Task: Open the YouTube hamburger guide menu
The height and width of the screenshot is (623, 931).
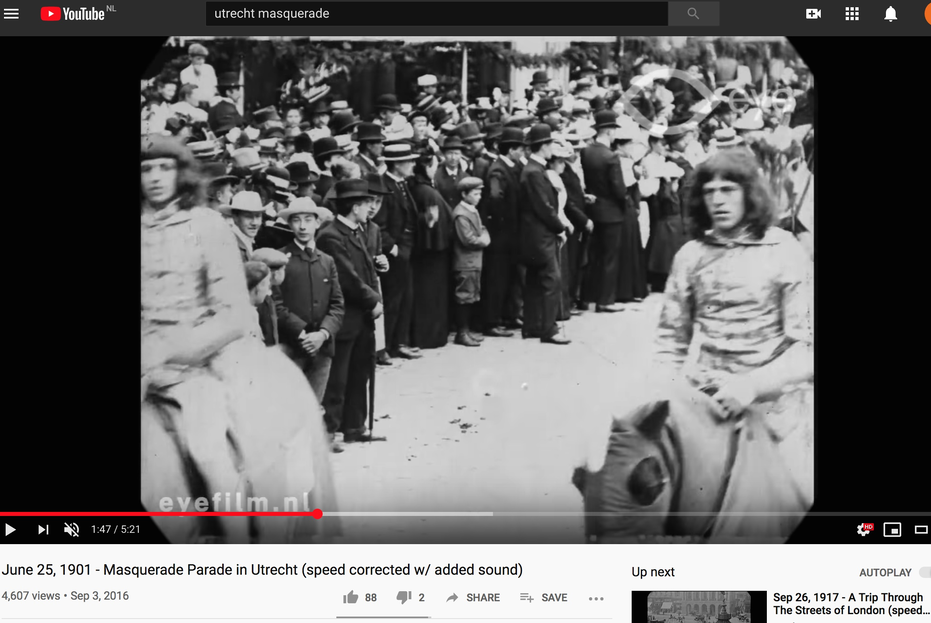Action: [x=12, y=14]
